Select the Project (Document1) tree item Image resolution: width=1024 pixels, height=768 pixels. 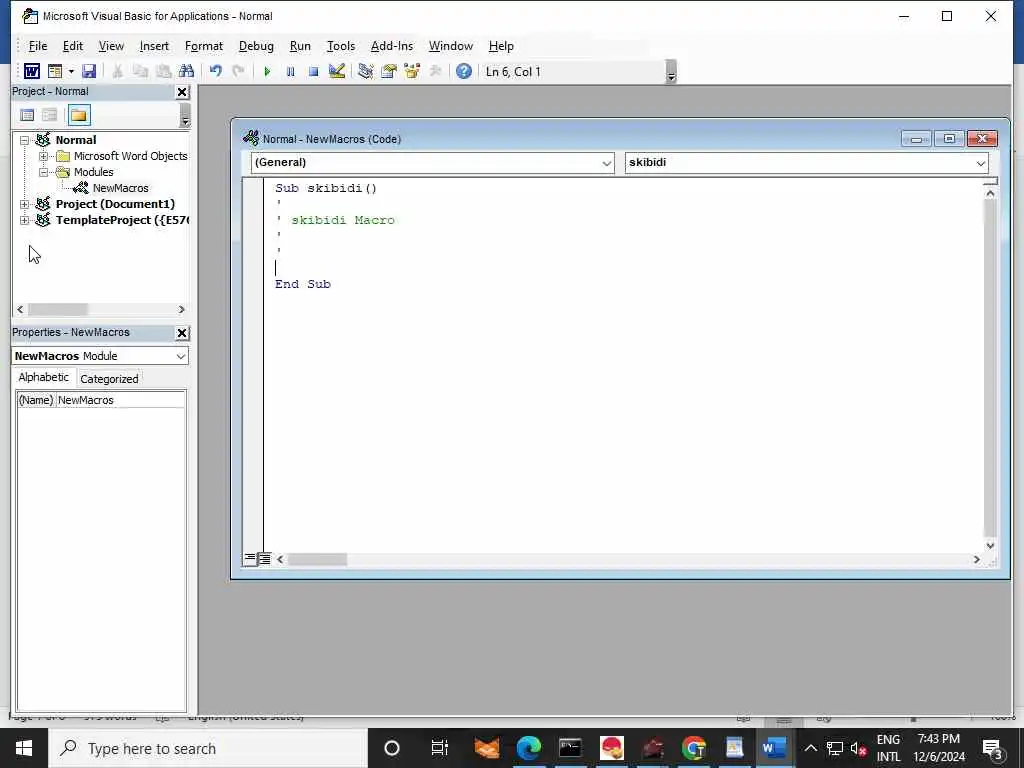tap(115, 204)
